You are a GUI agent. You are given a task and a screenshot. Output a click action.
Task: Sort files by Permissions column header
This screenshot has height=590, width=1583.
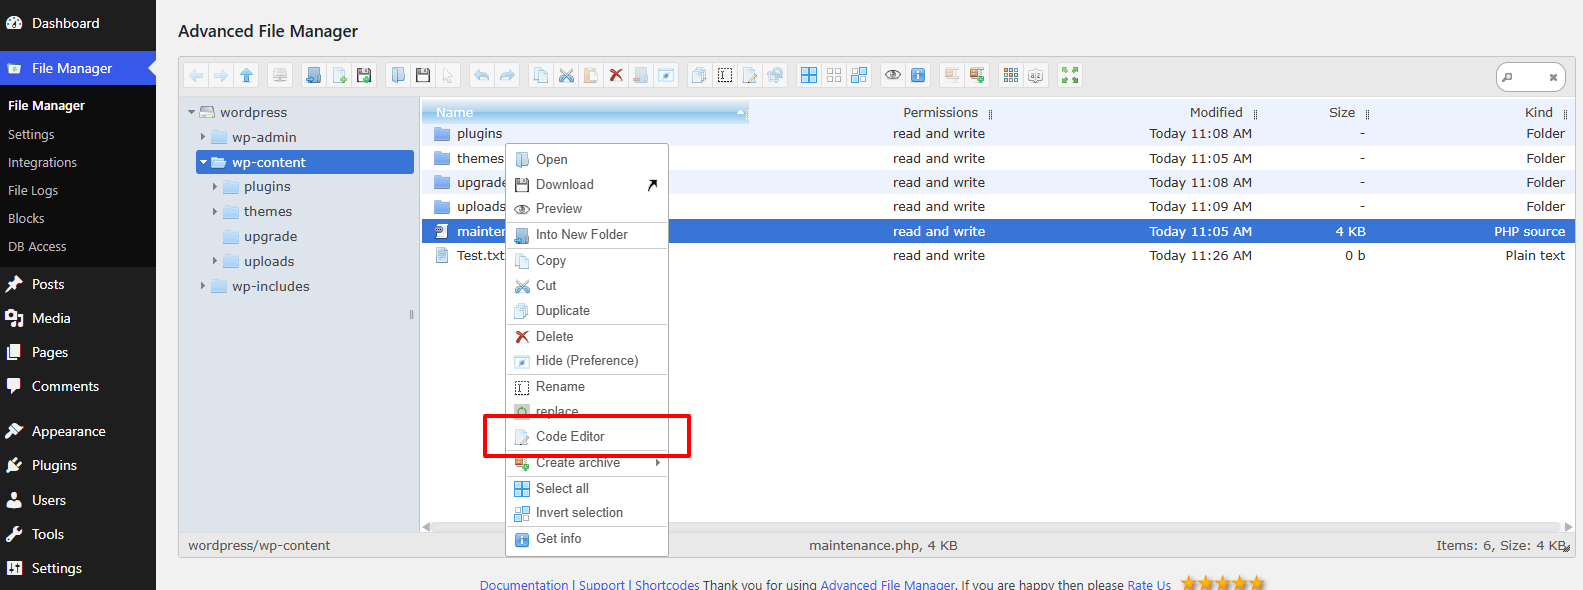click(x=940, y=112)
